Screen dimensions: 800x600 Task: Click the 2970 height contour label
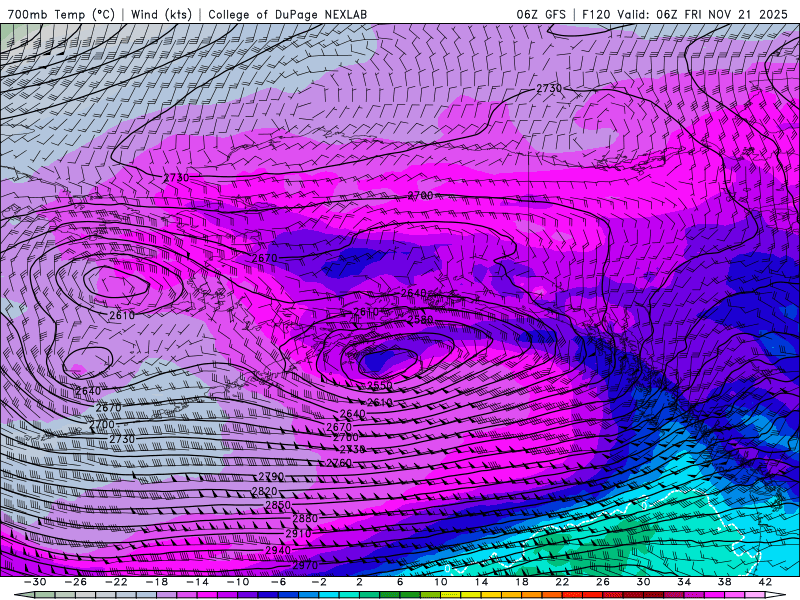click(x=305, y=565)
